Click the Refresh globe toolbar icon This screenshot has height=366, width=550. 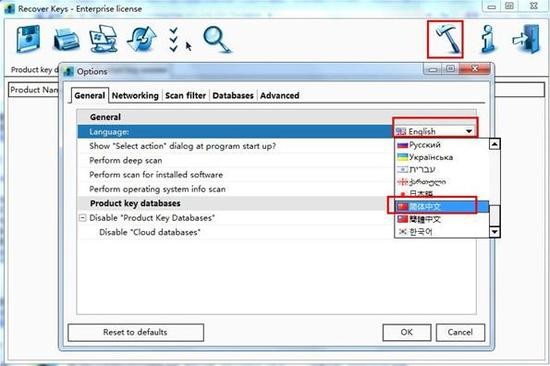click(142, 39)
